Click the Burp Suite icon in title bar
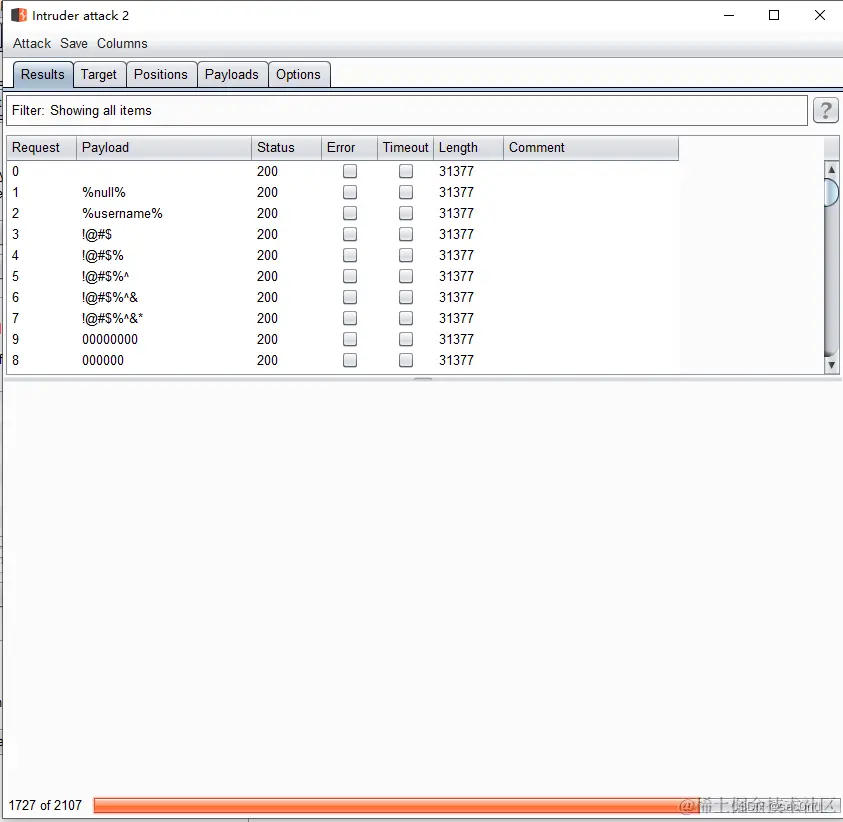The height and width of the screenshot is (822, 843). [19, 15]
